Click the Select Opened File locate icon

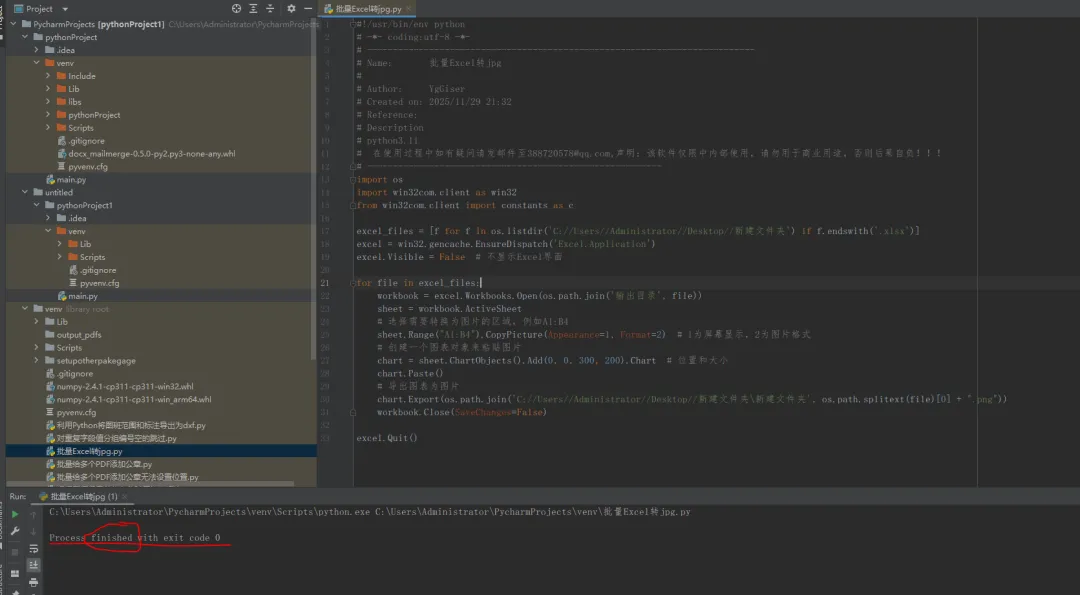click(x=237, y=8)
